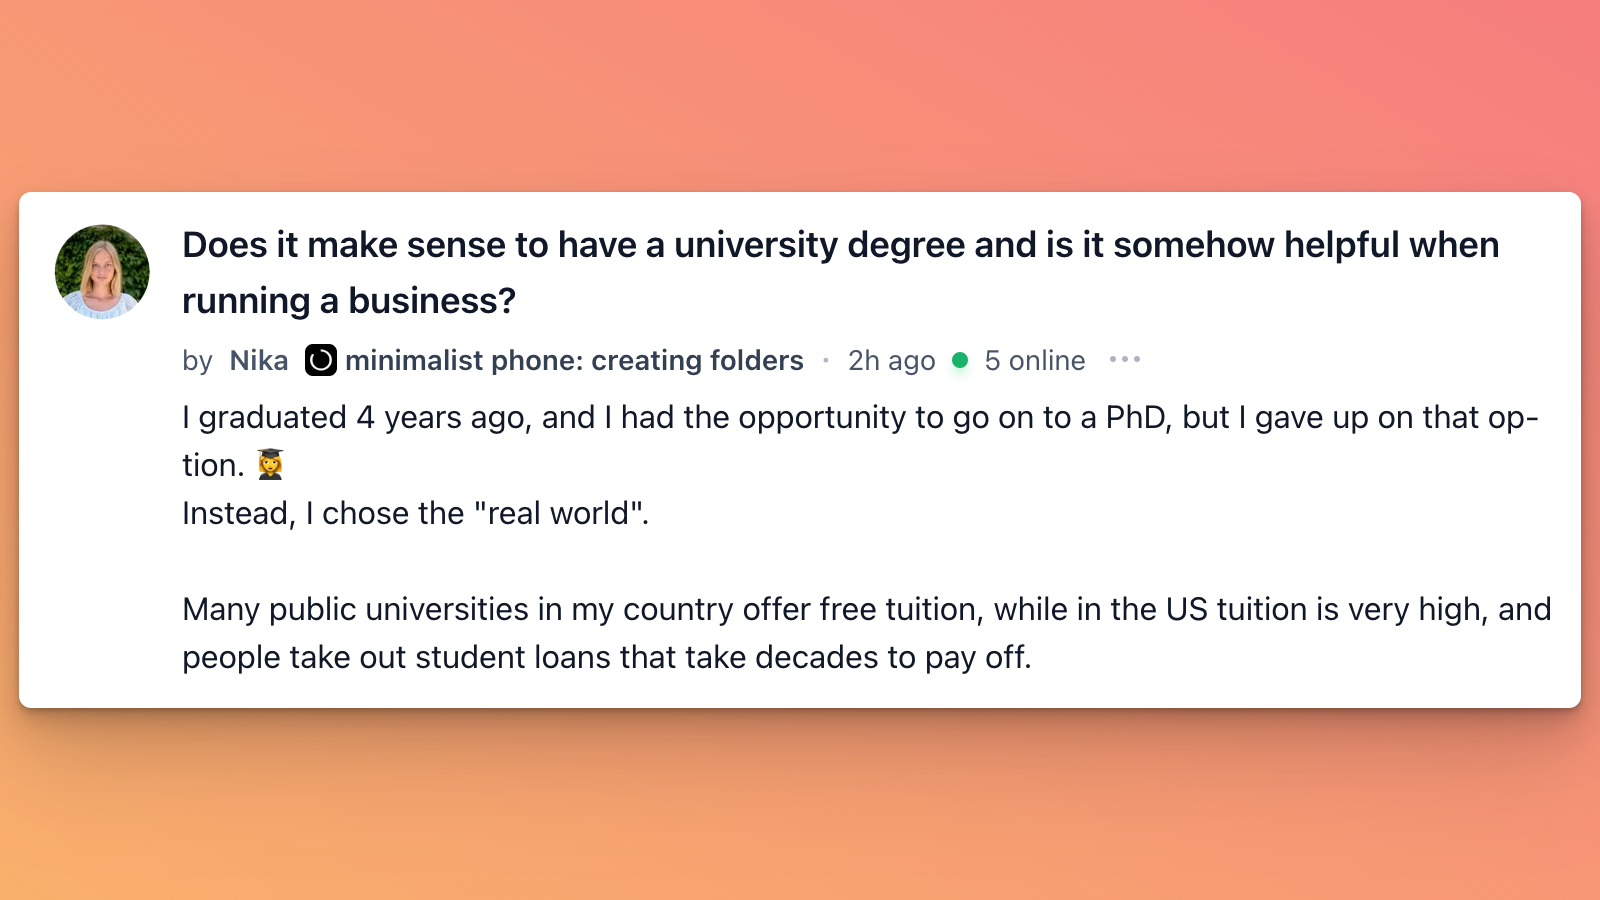Click the minimalist phone app logo icon
The width and height of the screenshot is (1600, 900).
point(321,360)
